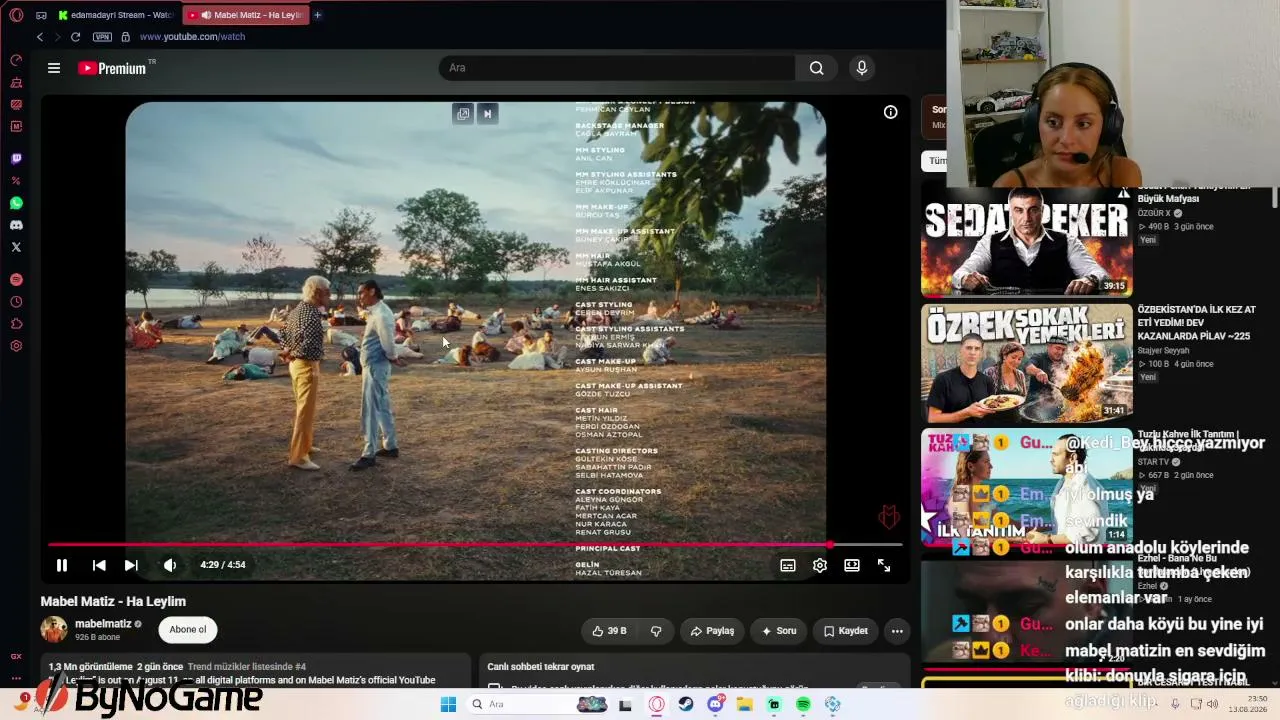Select the Mabel Matiz - Ha Leylim tab

click(246, 15)
